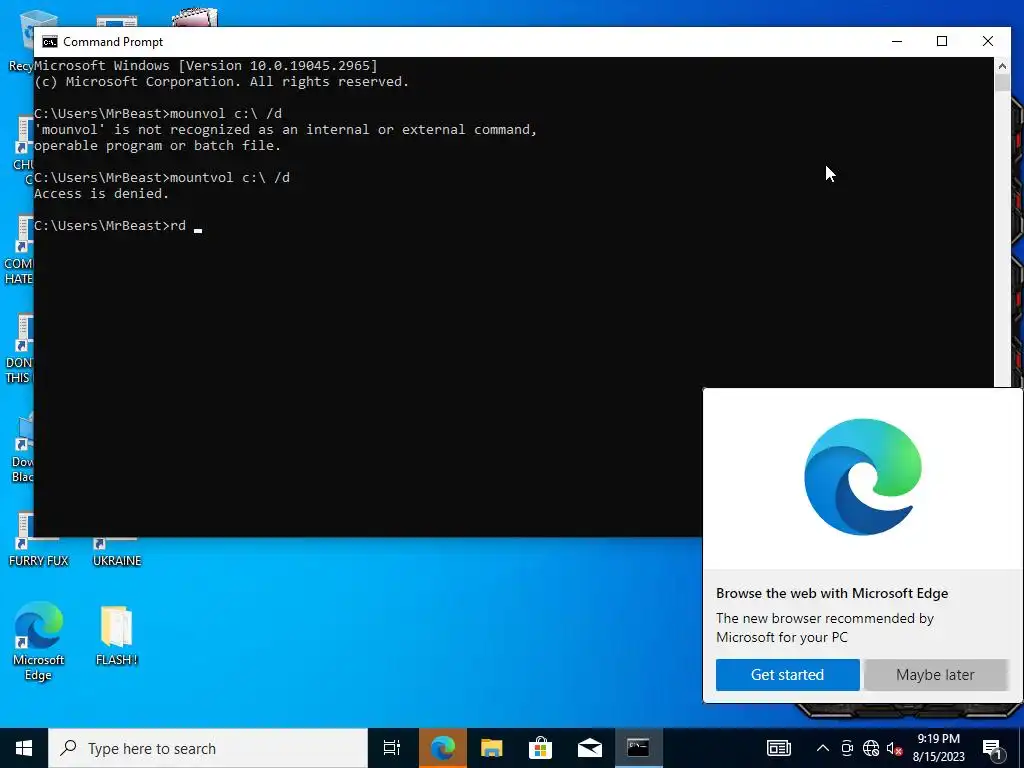Click the current prompt line with 'rd'

[x=118, y=226]
